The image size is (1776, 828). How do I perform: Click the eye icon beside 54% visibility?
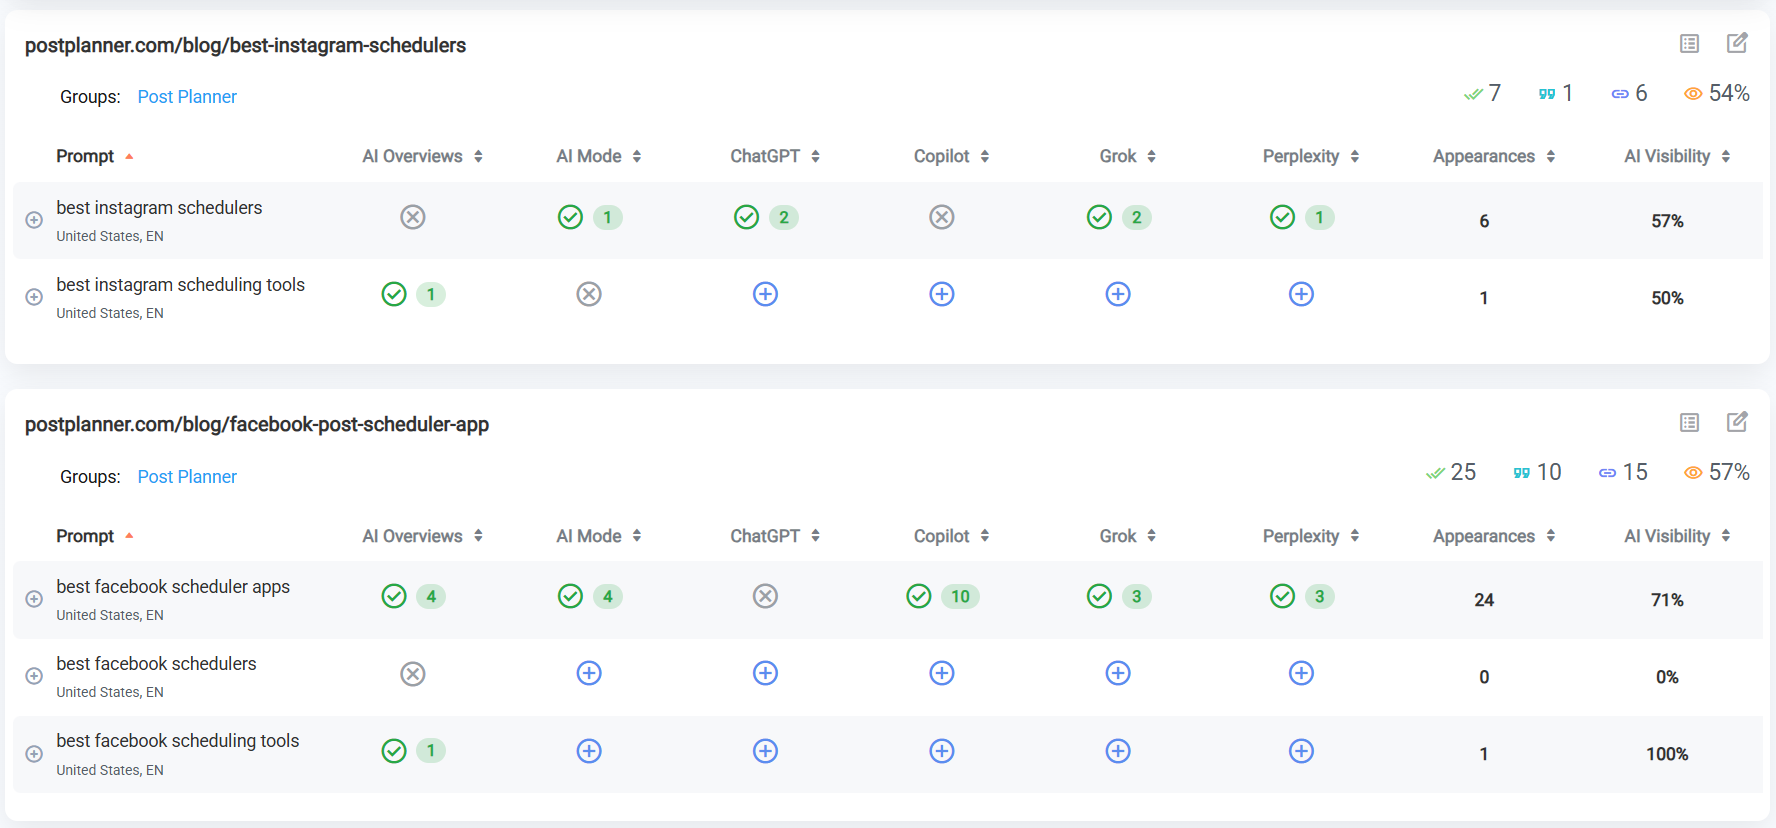click(x=1693, y=94)
